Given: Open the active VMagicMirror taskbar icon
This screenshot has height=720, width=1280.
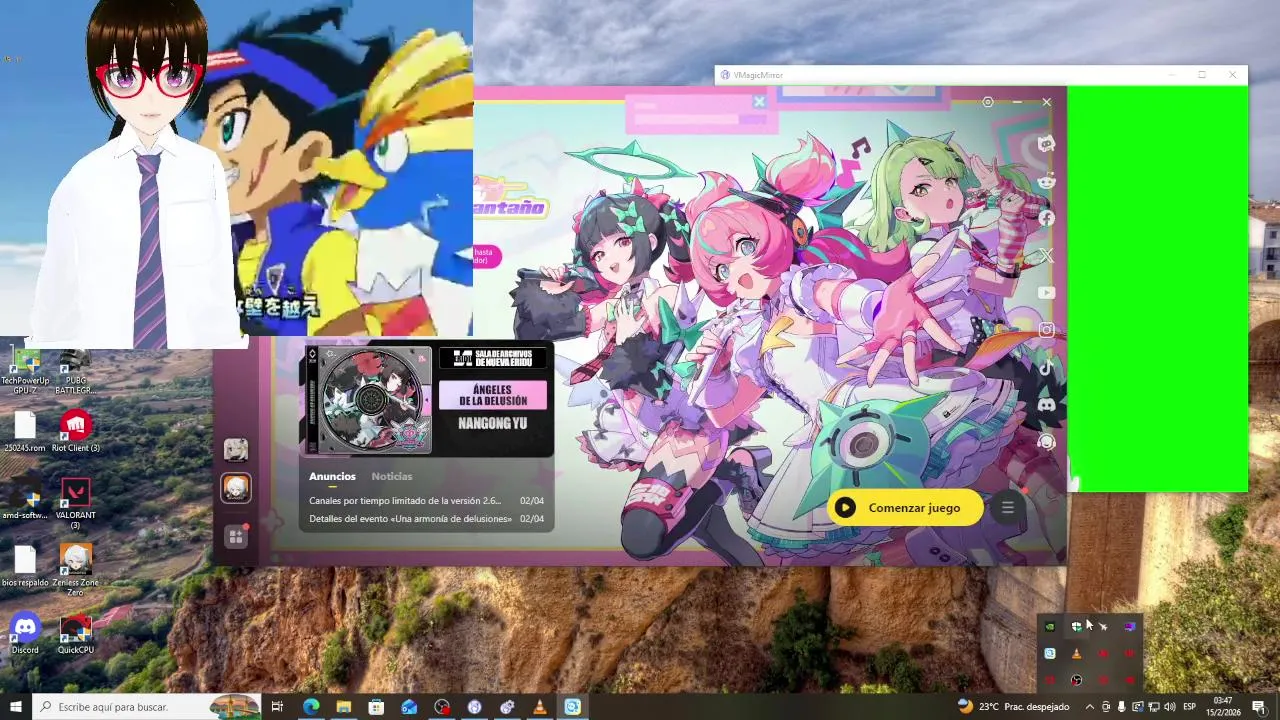Looking at the screenshot, I should click(x=572, y=707).
